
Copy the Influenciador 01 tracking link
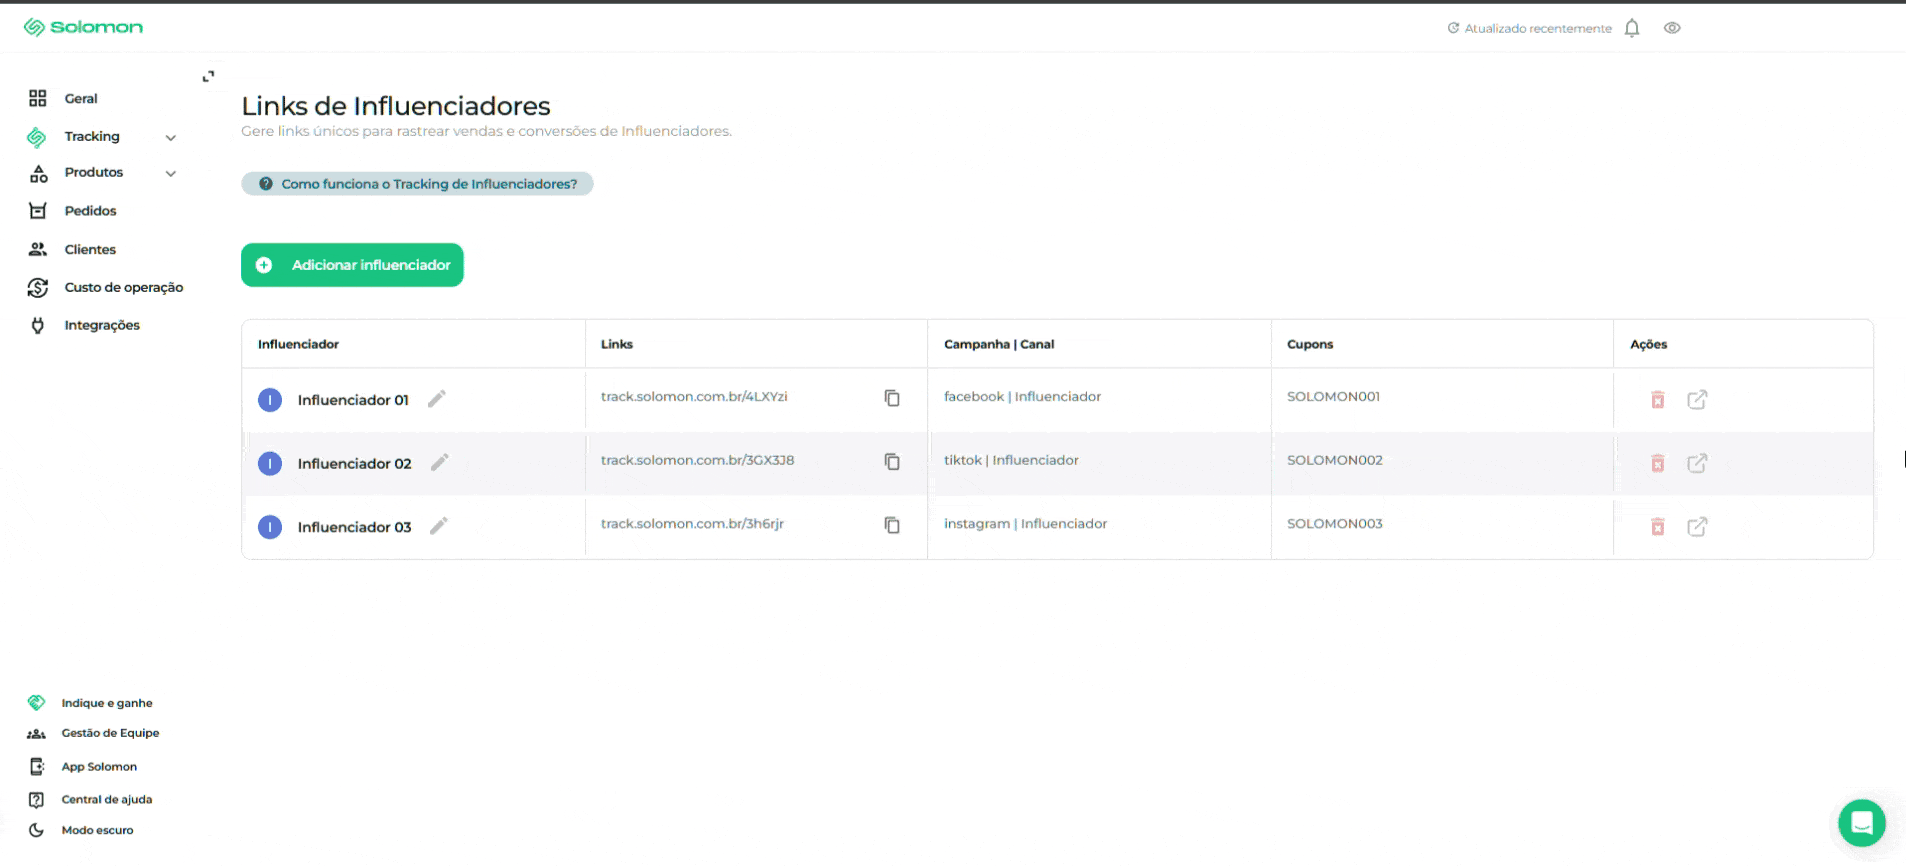coord(892,398)
